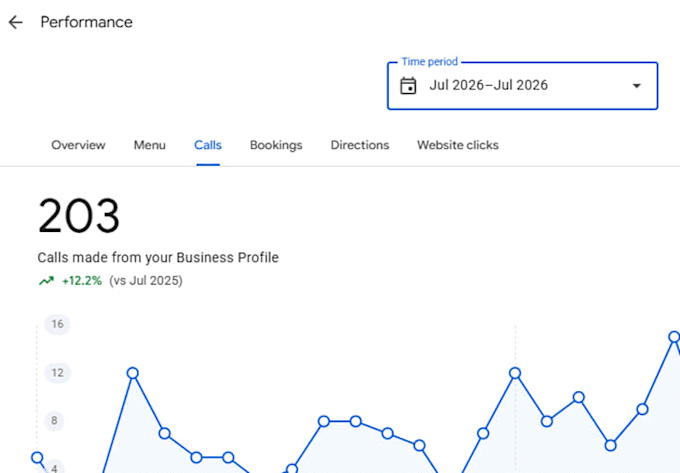Image resolution: width=680 pixels, height=473 pixels.
Task: Select the Calls tab
Action: point(208,145)
